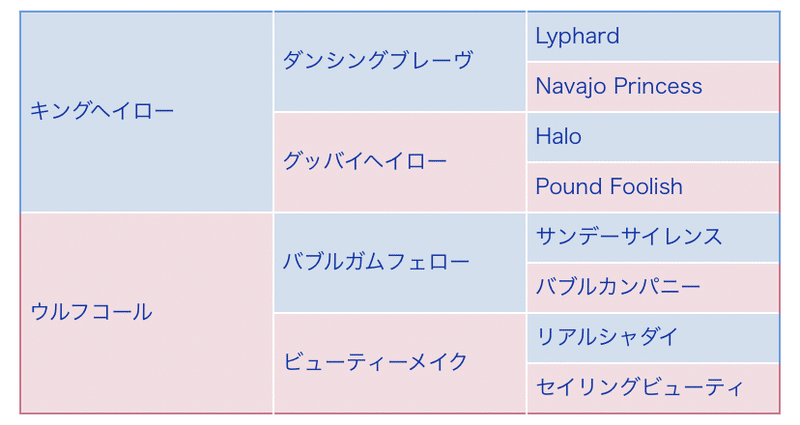Image resolution: width=800 pixels, height=425 pixels.
Task: Select the セイリングビューティ entry
Action: pos(654,388)
